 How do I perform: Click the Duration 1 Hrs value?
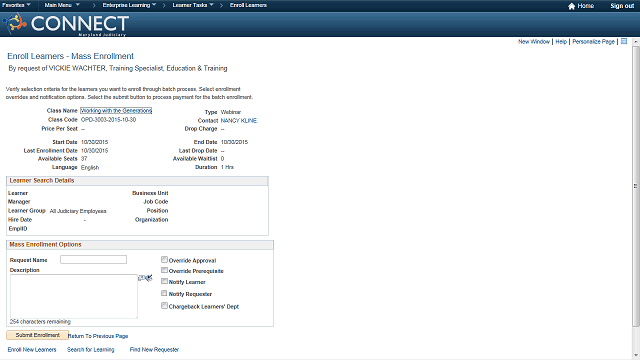227,167
